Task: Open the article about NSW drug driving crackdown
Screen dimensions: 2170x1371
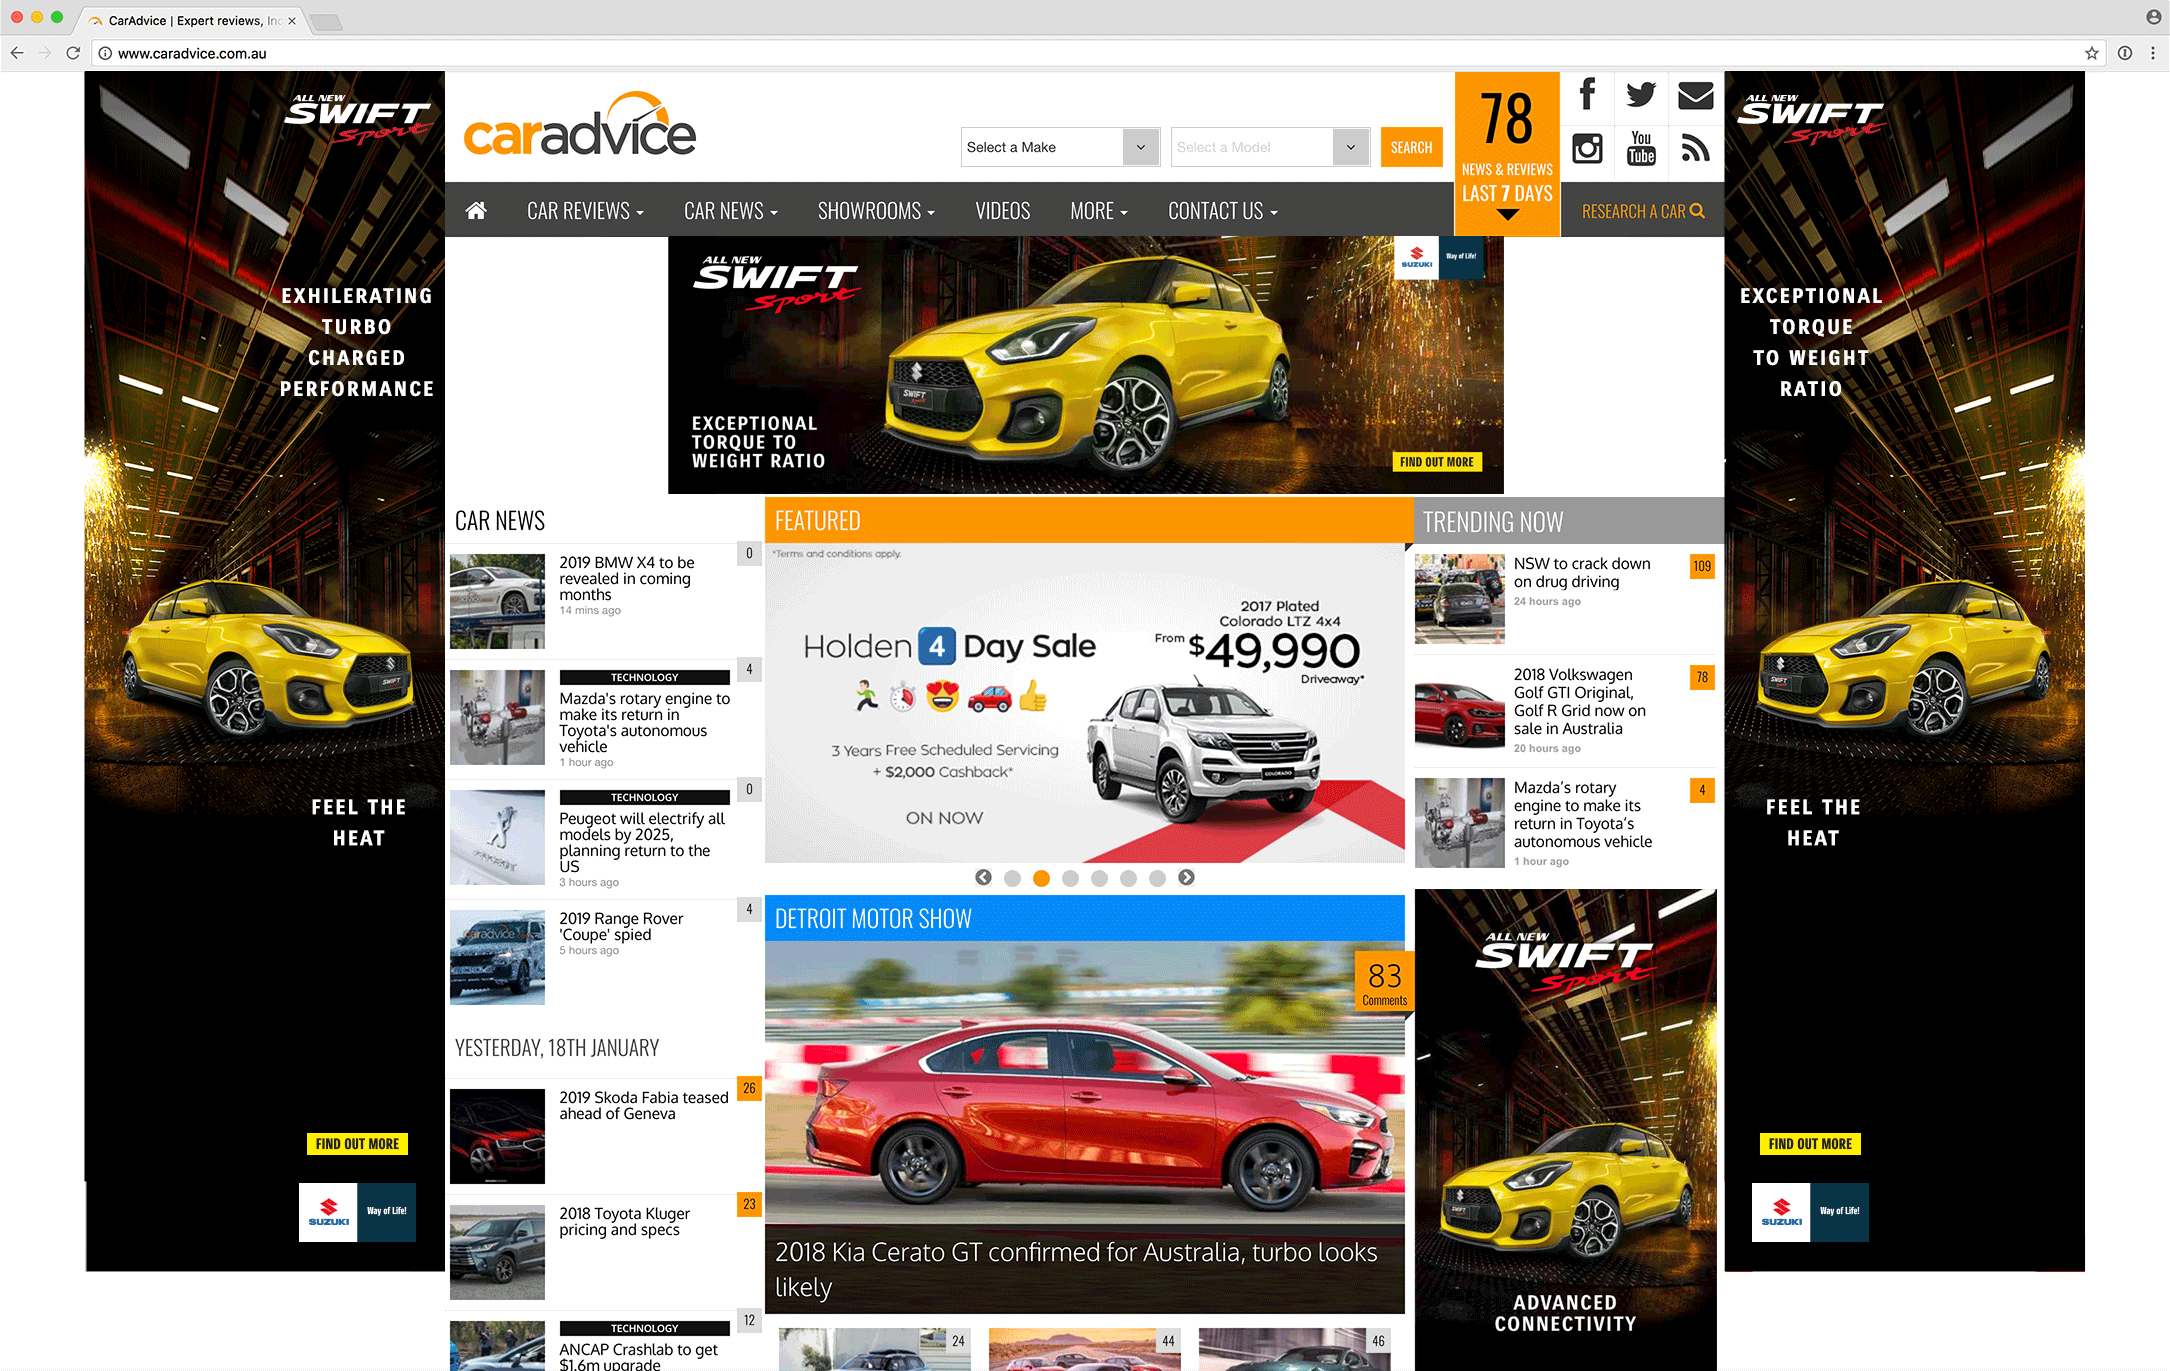Action: click(1581, 572)
